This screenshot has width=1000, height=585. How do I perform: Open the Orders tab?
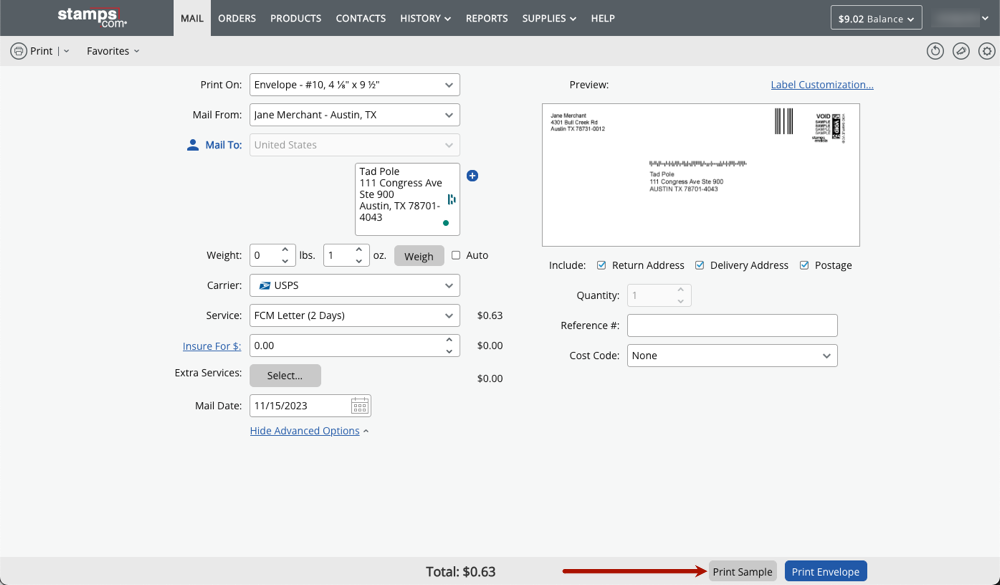pyautogui.click(x=237, y=18)
